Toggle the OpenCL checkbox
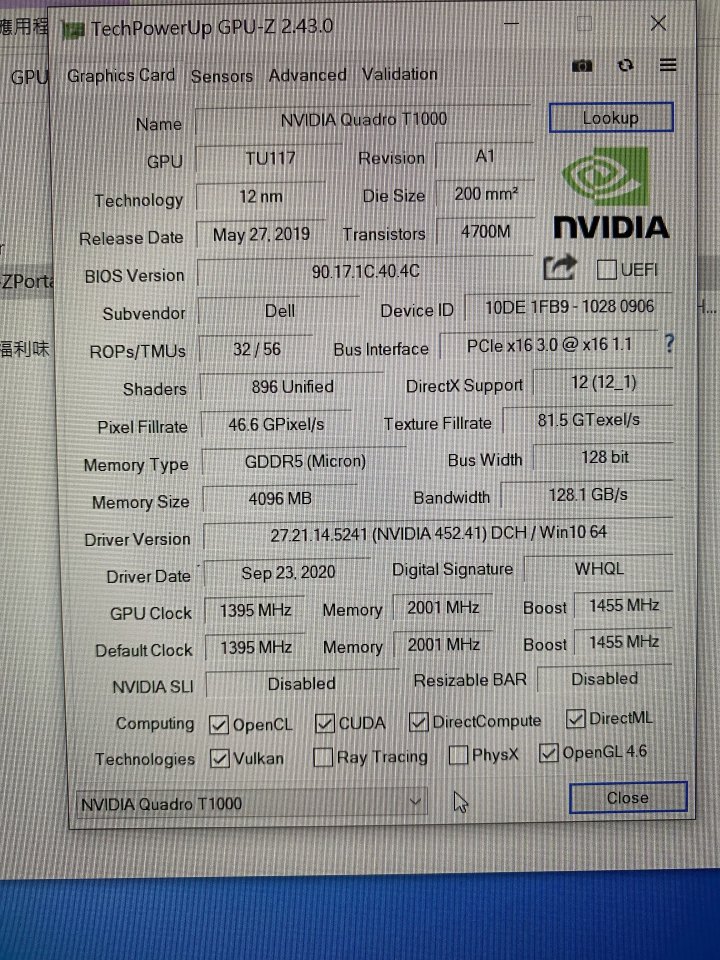Viewport: 720px width, 960px height. (x=219, y=724)
